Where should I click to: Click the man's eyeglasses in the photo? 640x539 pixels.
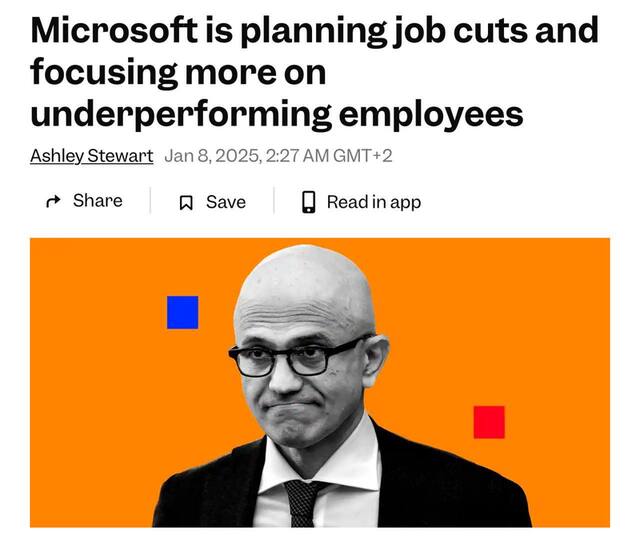pyautogui.click(x=298, y=358)
